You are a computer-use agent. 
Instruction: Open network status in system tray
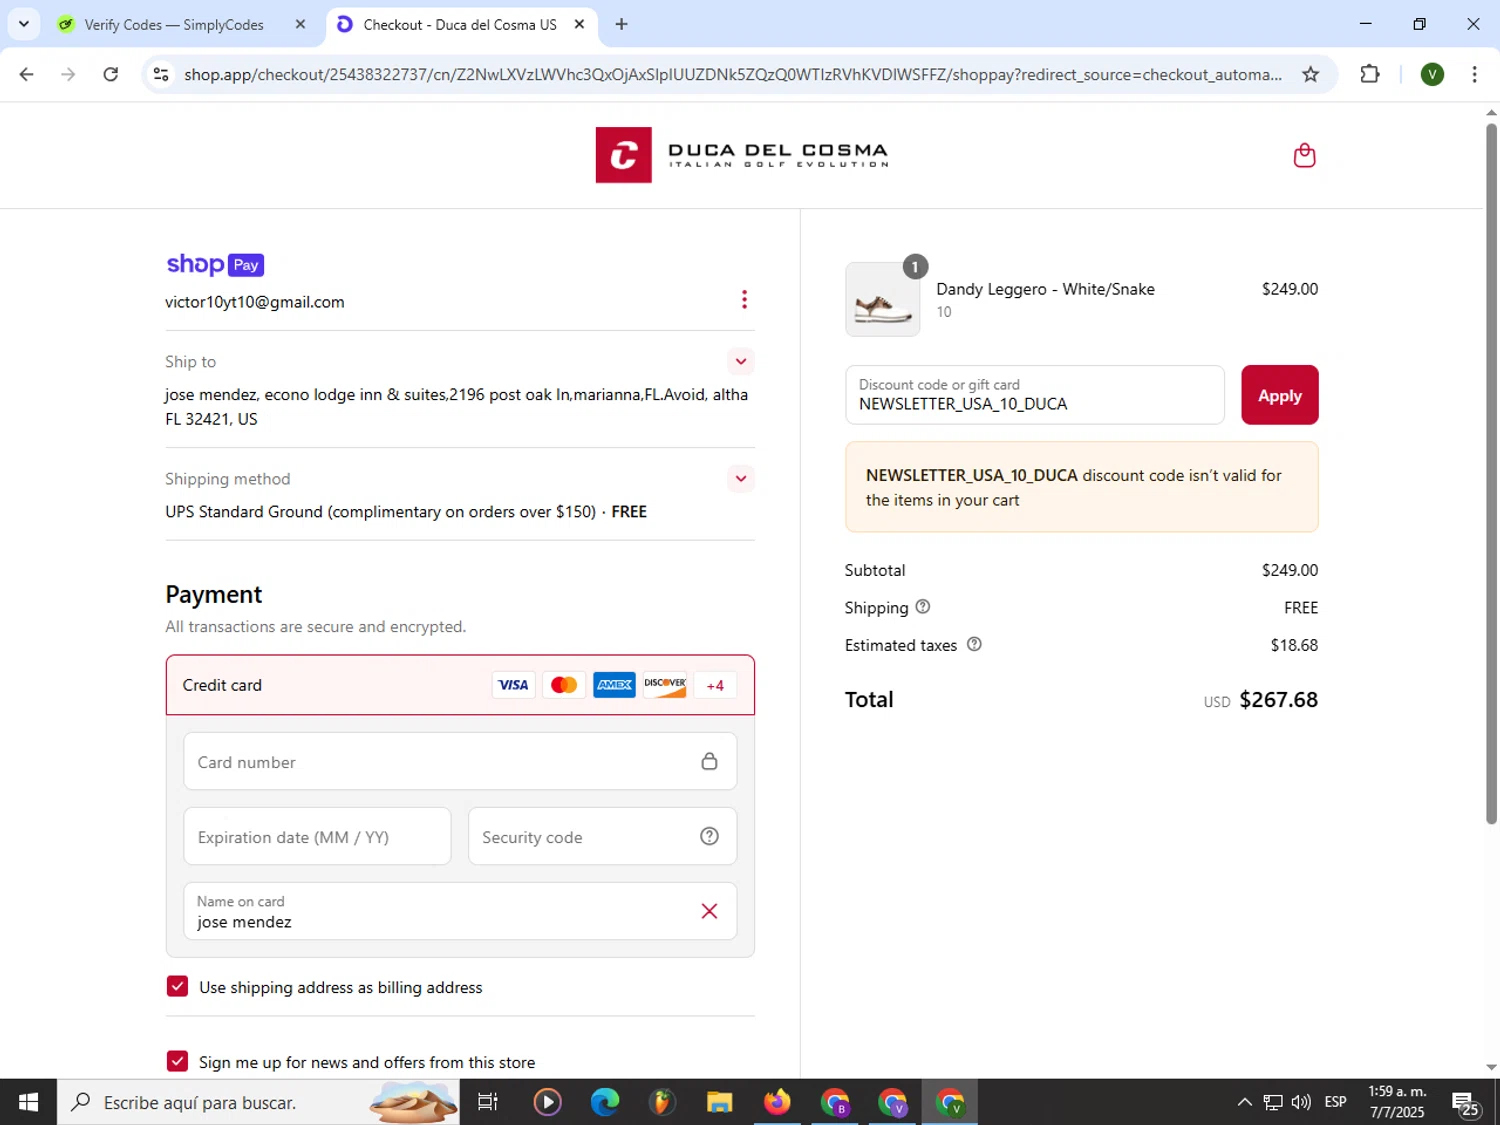(1273, 1102)
